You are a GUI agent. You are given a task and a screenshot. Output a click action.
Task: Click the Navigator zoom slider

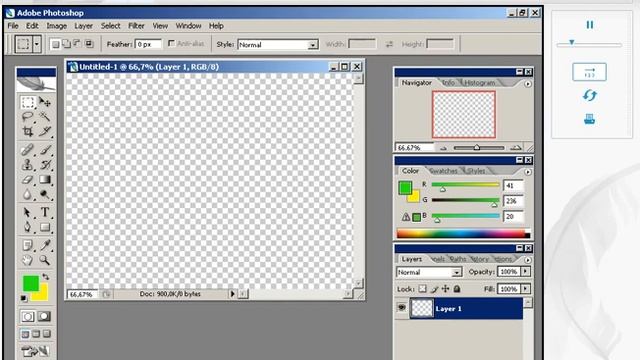(479, 147)
